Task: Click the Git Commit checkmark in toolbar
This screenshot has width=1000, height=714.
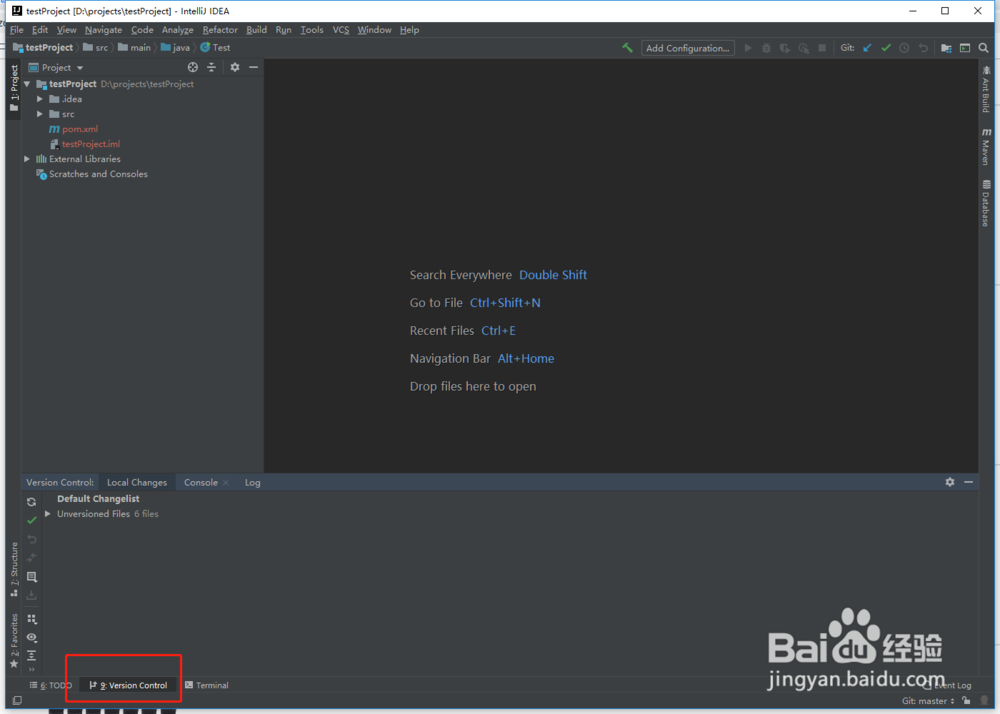Action: [886, 48]
